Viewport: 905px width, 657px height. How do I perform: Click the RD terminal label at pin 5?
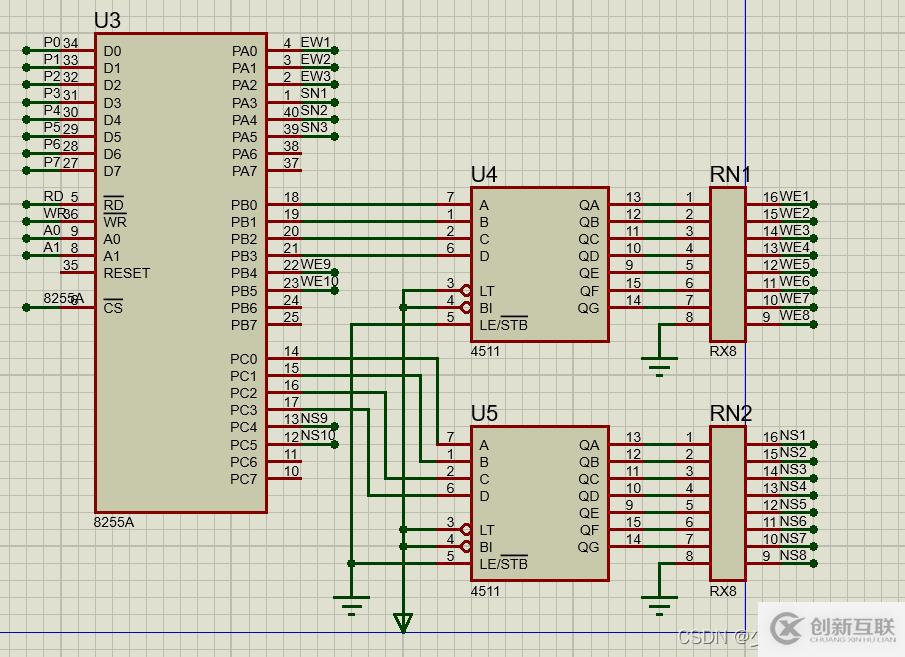tap(53, 196)
